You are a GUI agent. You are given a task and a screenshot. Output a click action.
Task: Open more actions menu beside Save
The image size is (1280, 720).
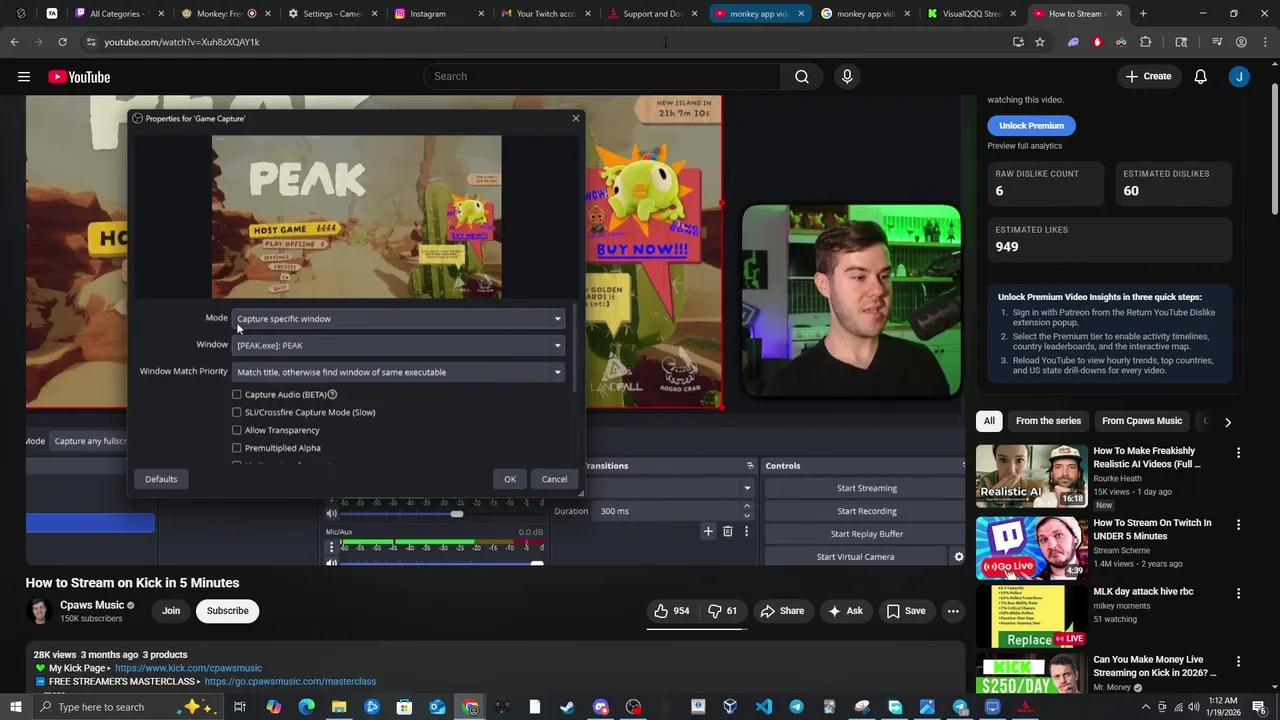pyautogui.click(x=953, y=611)
